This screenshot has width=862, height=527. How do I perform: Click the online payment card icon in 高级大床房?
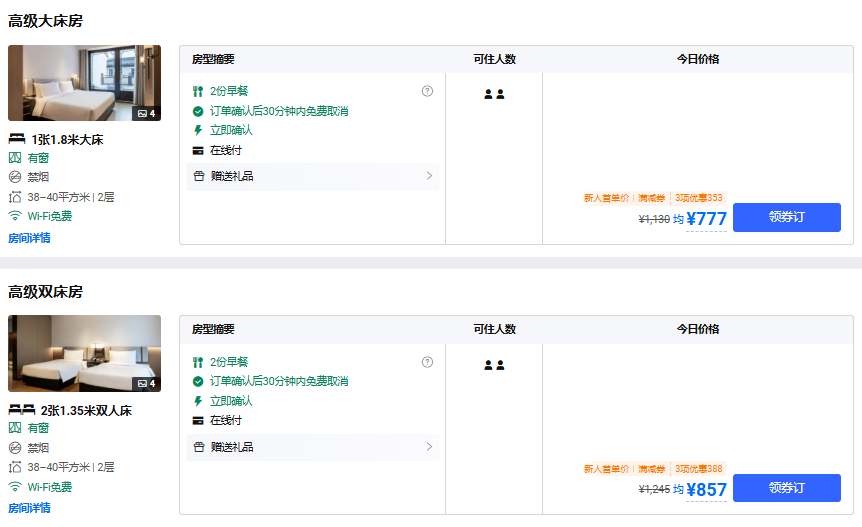pos(198,151)
